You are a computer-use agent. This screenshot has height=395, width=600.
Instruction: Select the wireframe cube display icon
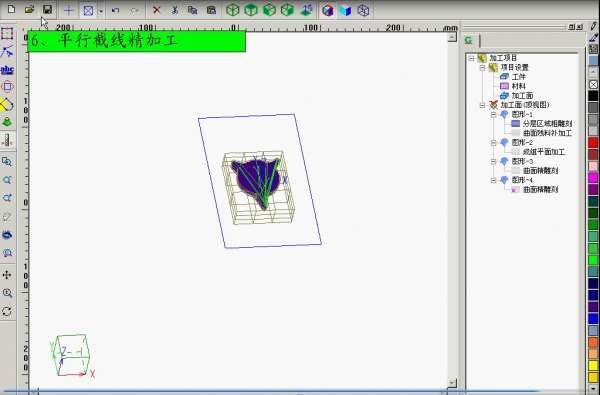pos(363,10)
